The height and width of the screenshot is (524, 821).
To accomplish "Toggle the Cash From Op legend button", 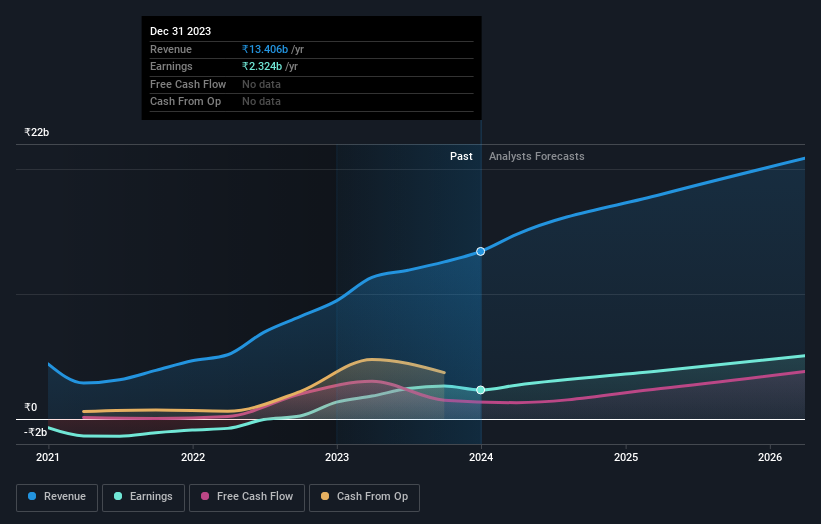I will tap(364, 497).
